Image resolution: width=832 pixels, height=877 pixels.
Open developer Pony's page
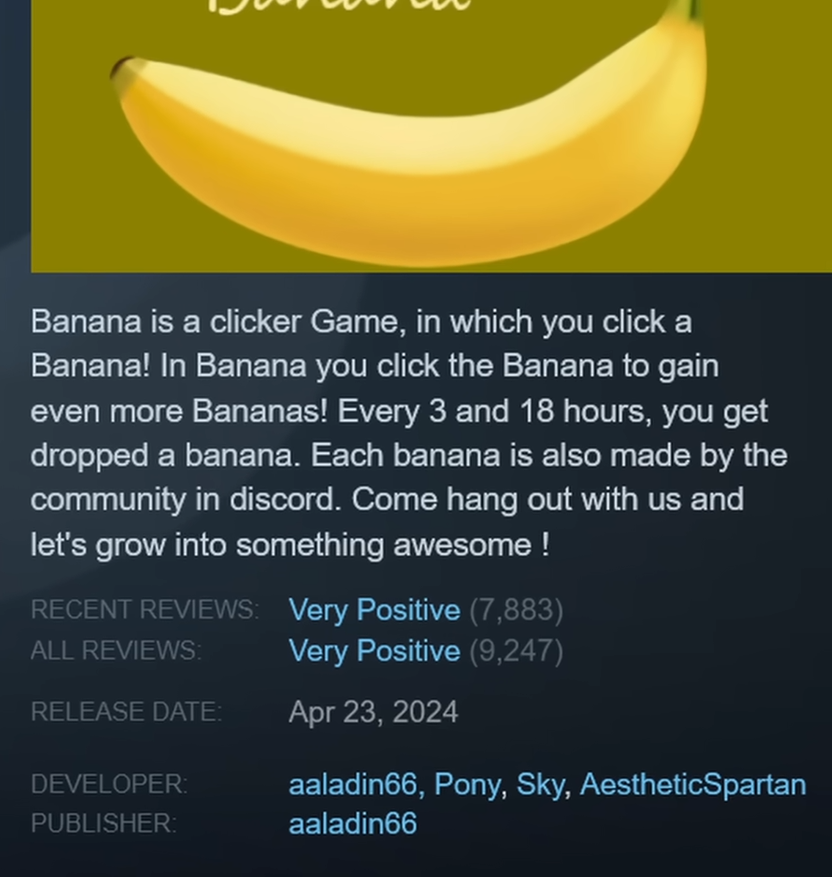(x=467, y=785)
